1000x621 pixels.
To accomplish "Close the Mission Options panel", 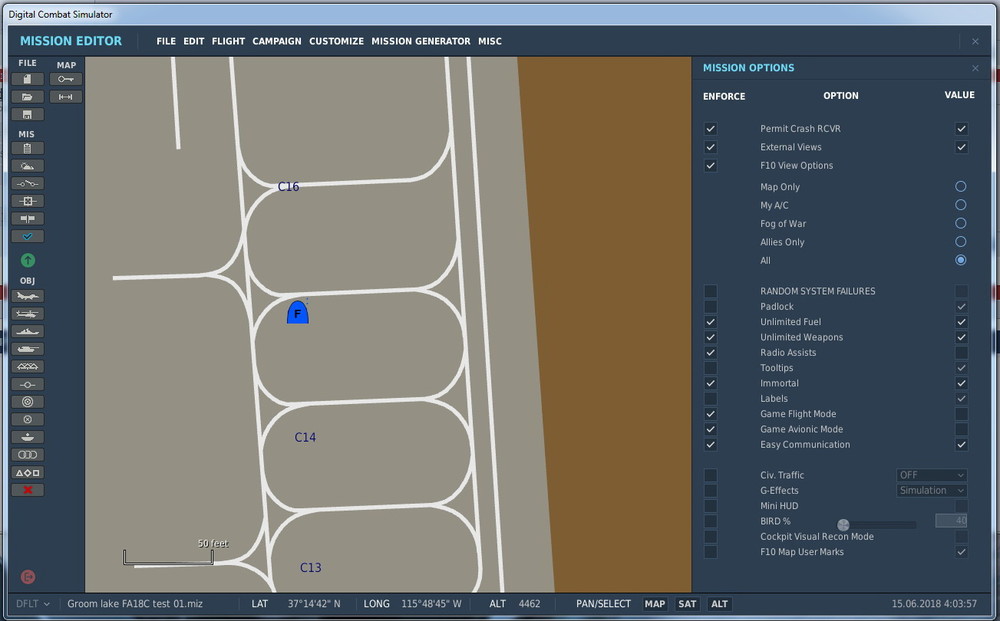I will click(x=975, y=68).
